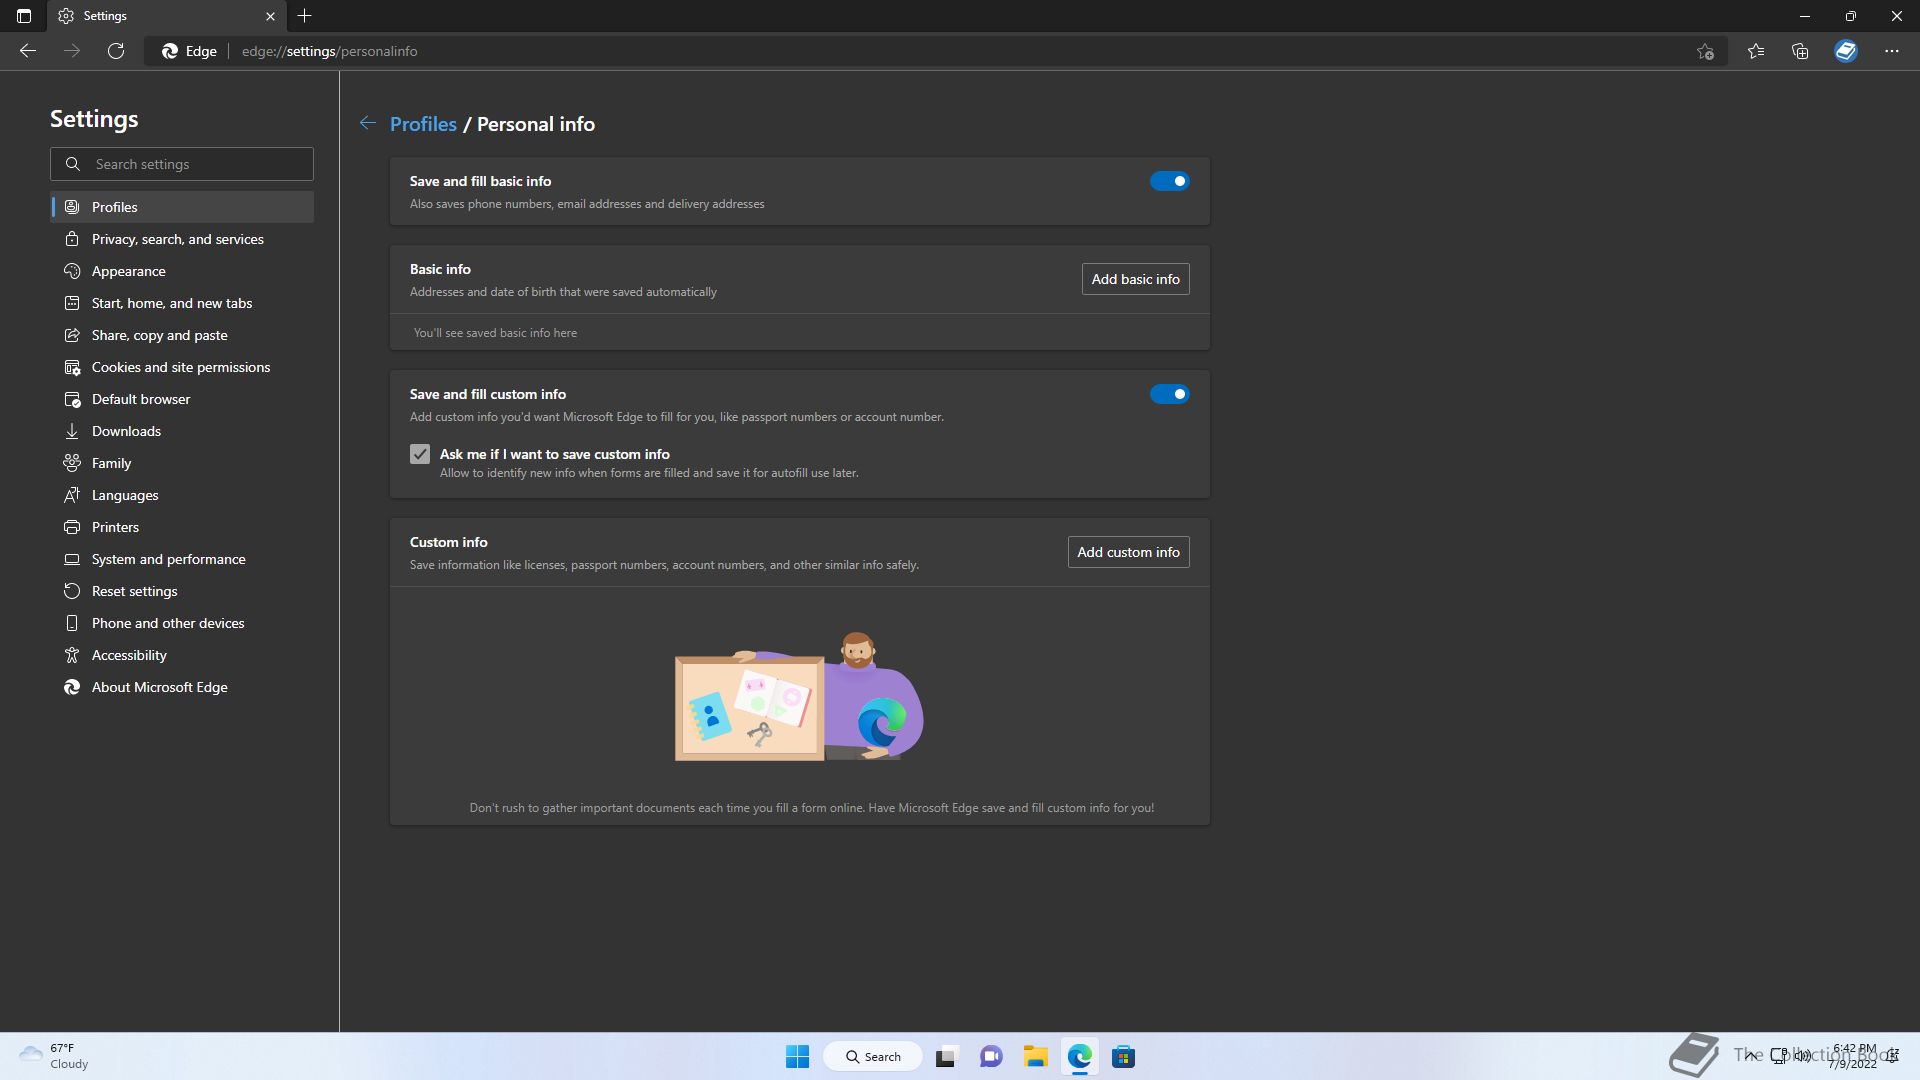Open the Collections icon in toolbar
This screenshot has height=1080, width=1920.
(1800, 51)
